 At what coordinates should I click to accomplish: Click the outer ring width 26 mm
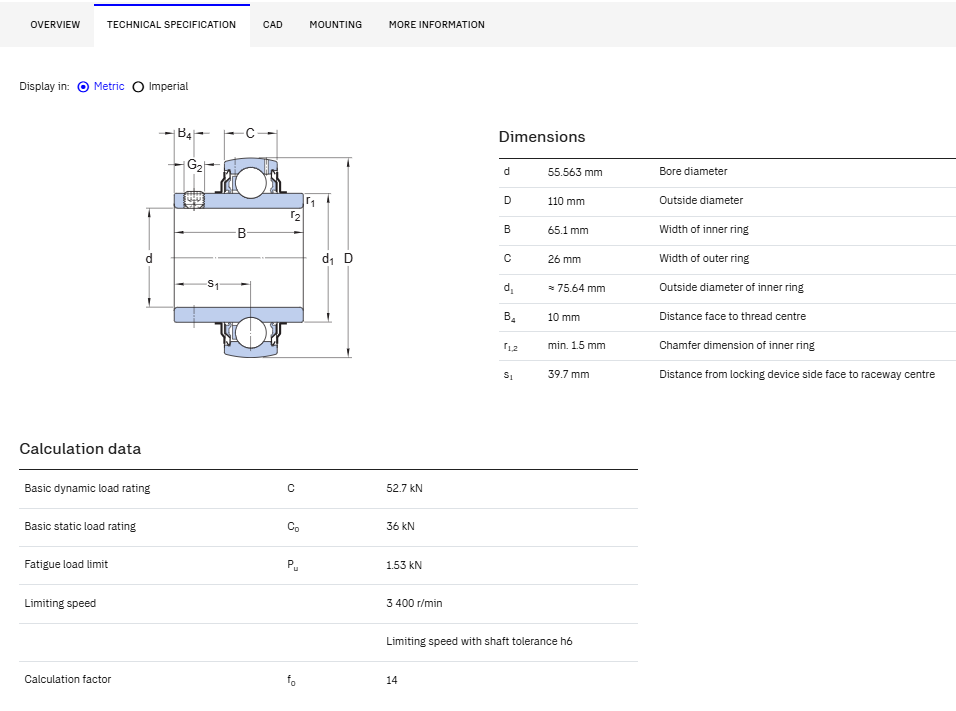point(564,259)
